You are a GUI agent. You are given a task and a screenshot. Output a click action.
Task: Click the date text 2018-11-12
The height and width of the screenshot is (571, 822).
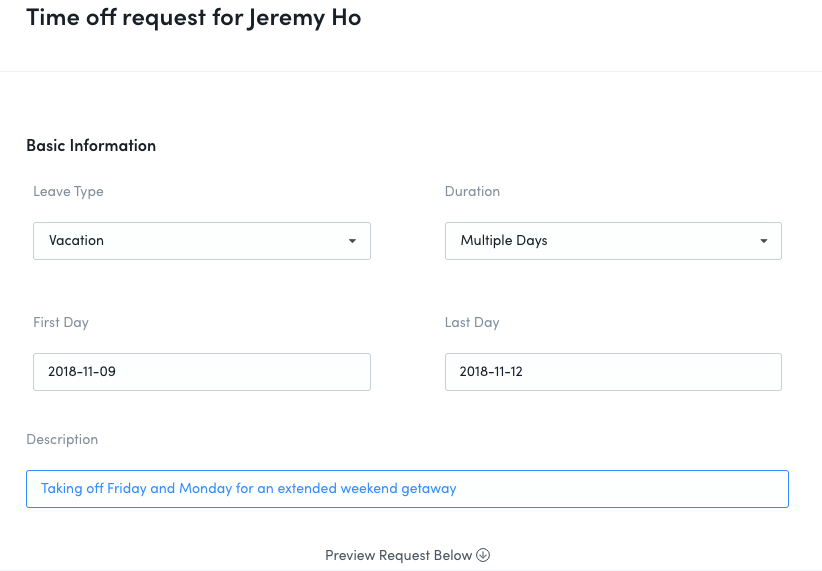click(491, 371)
